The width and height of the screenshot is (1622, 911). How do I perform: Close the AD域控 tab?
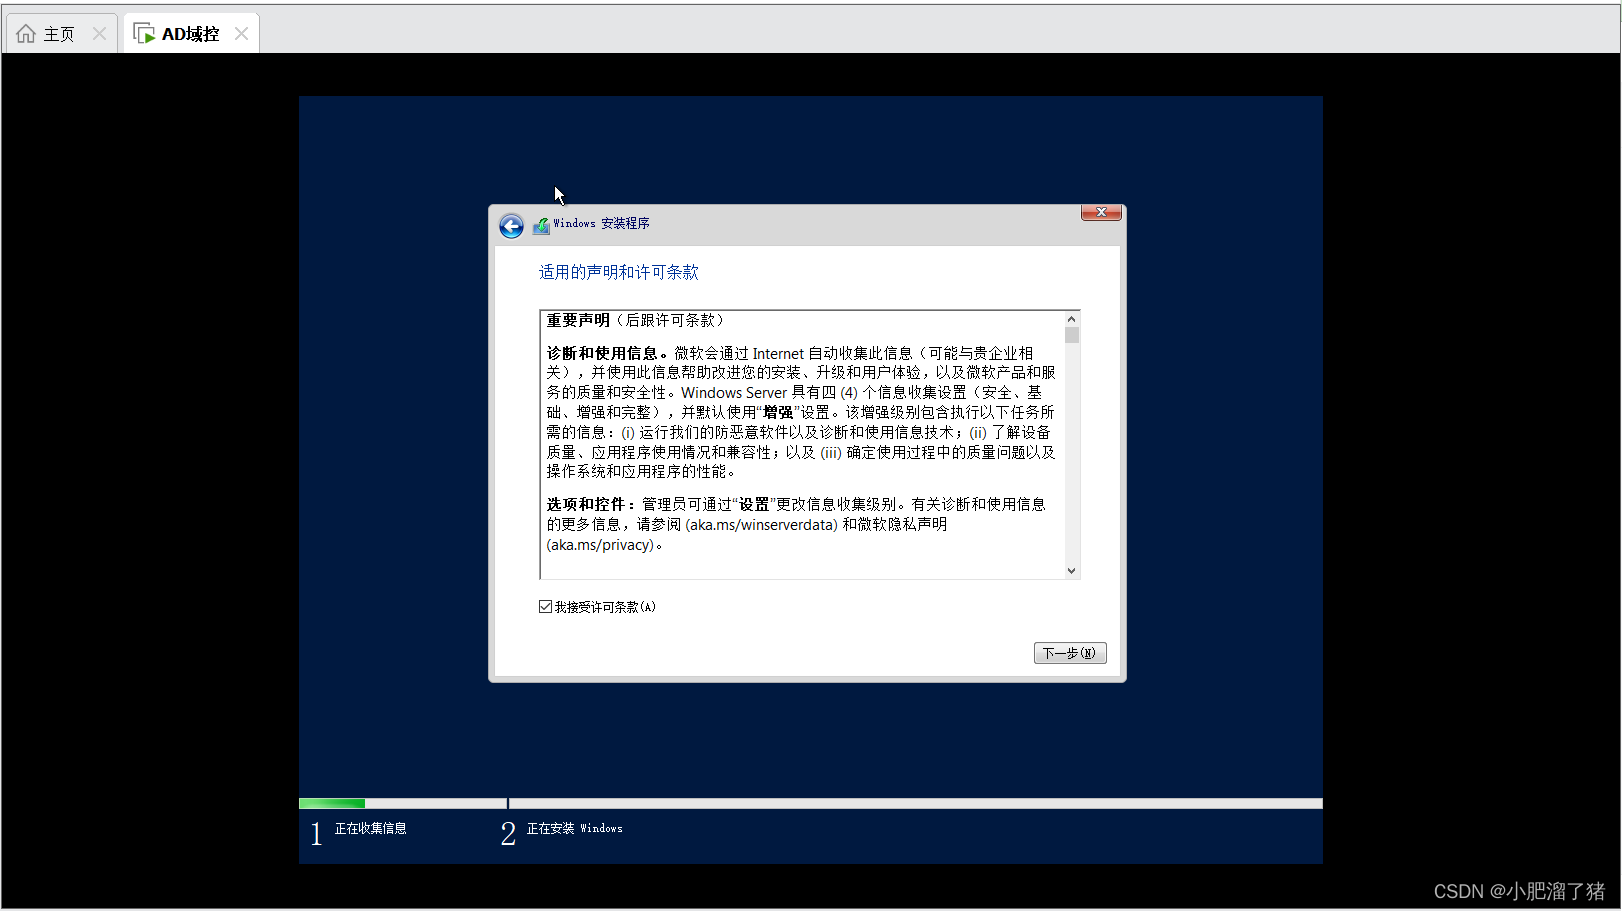[x=241, y=34]
